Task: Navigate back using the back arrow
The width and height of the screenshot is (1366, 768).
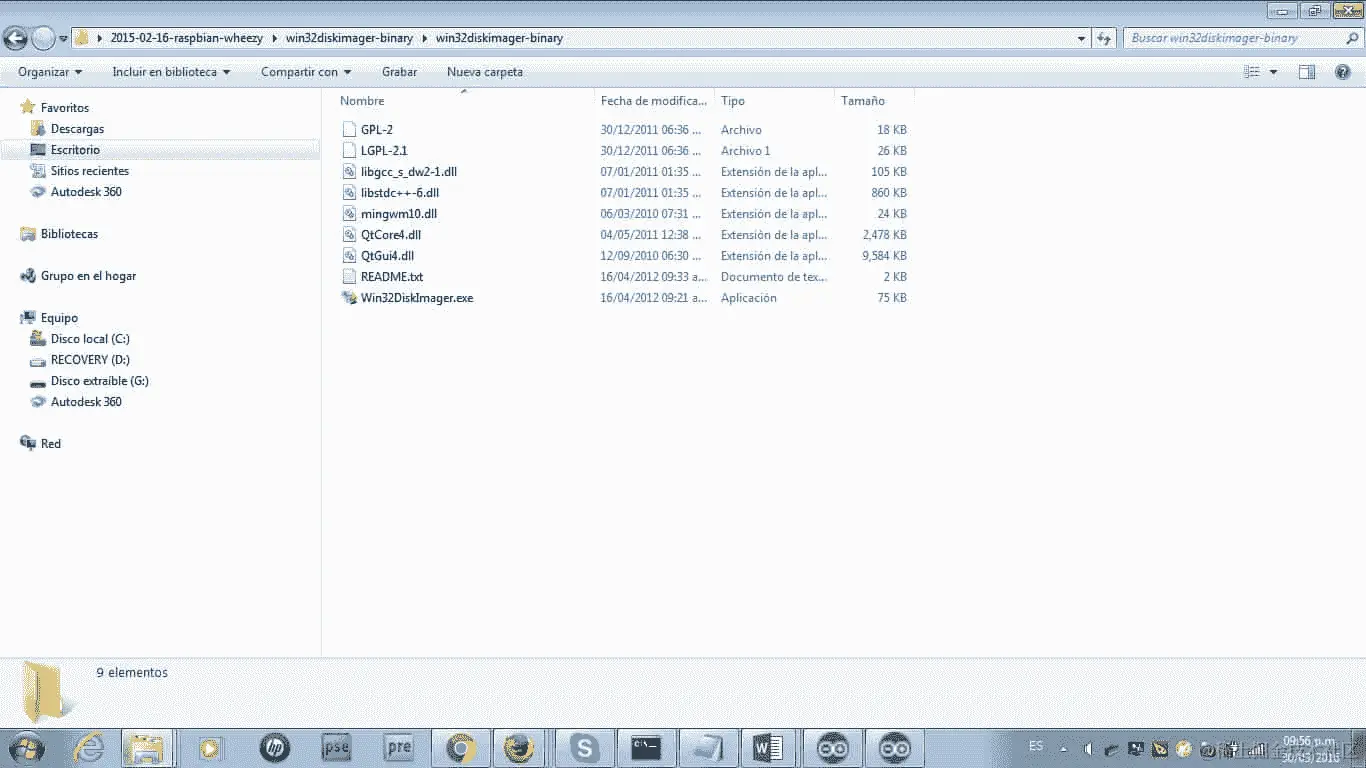Action: coord(16,37)
